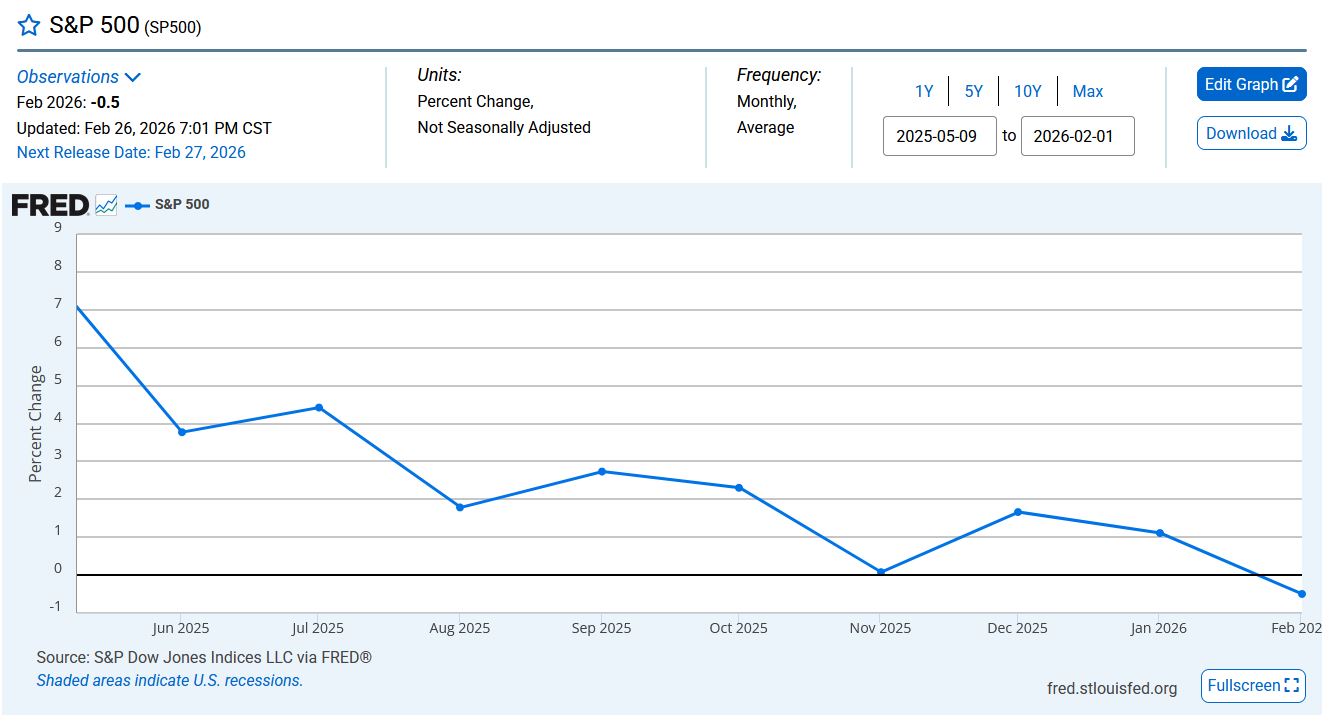Click the Nov 2025 data point on chart
This screenshot has width=1332, height=725.
(880, 572)
